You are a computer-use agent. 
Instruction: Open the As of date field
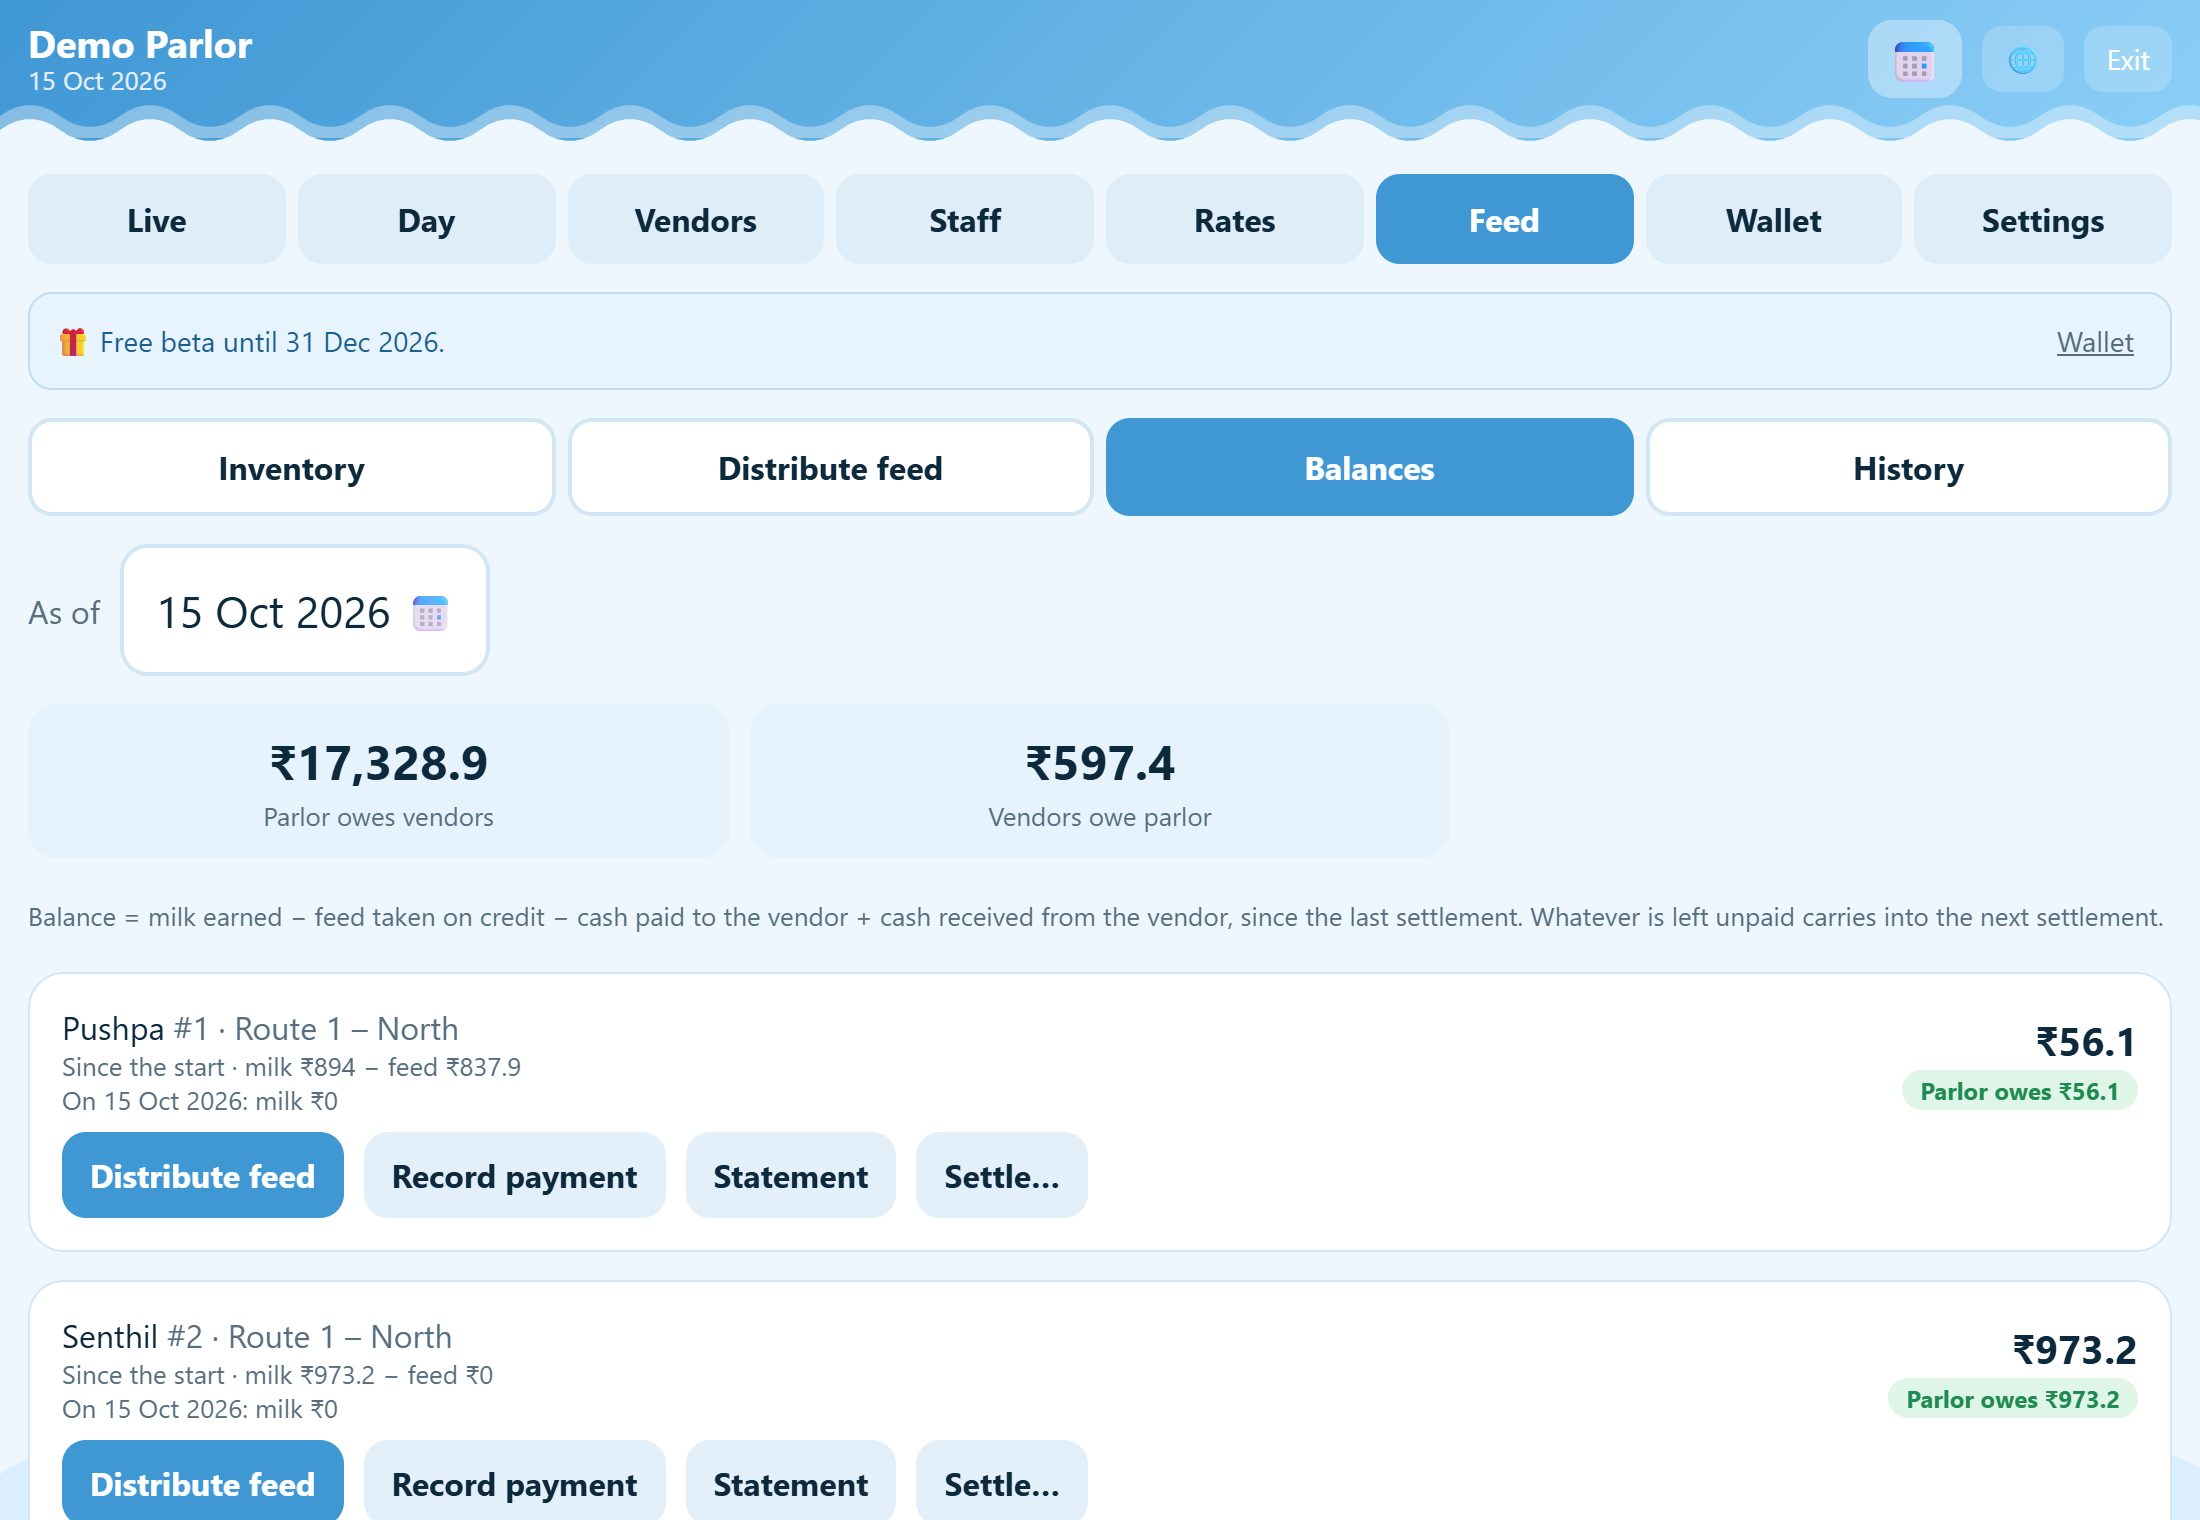pos(305,611)
